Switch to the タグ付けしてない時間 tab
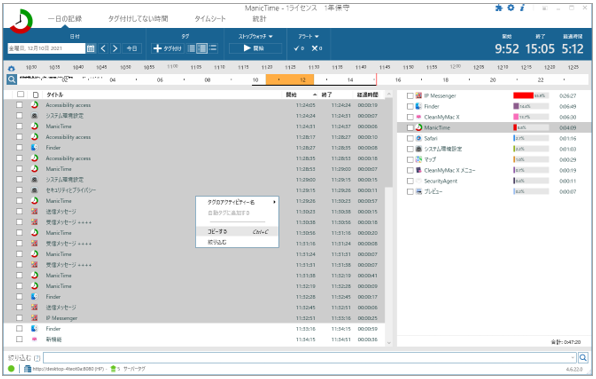The height and width of the screenshot is (379, 596). coord(138,19)
